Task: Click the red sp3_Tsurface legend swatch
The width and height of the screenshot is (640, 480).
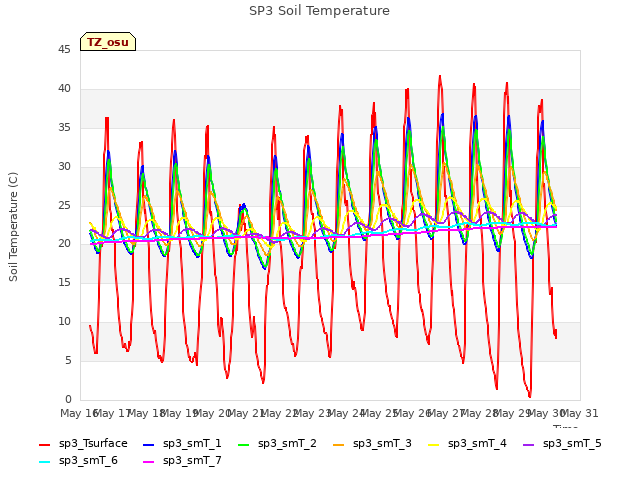Action: click(44, 444)
